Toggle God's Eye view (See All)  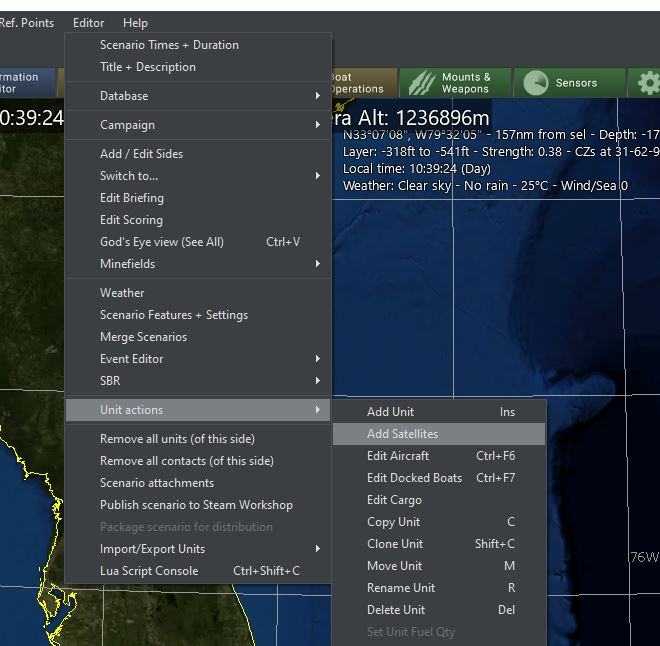tap(198, 242)
